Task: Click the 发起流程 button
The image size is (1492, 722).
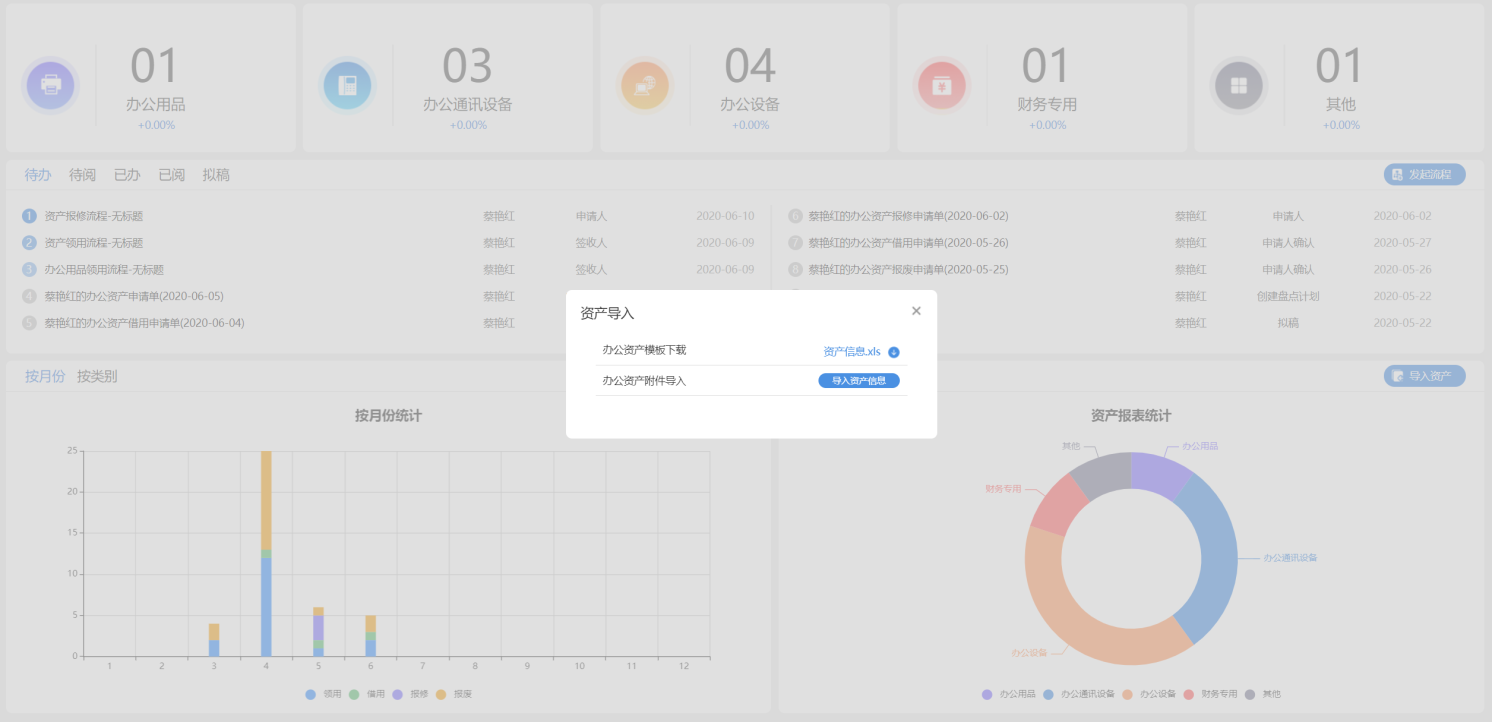Action: point(1425,174)
